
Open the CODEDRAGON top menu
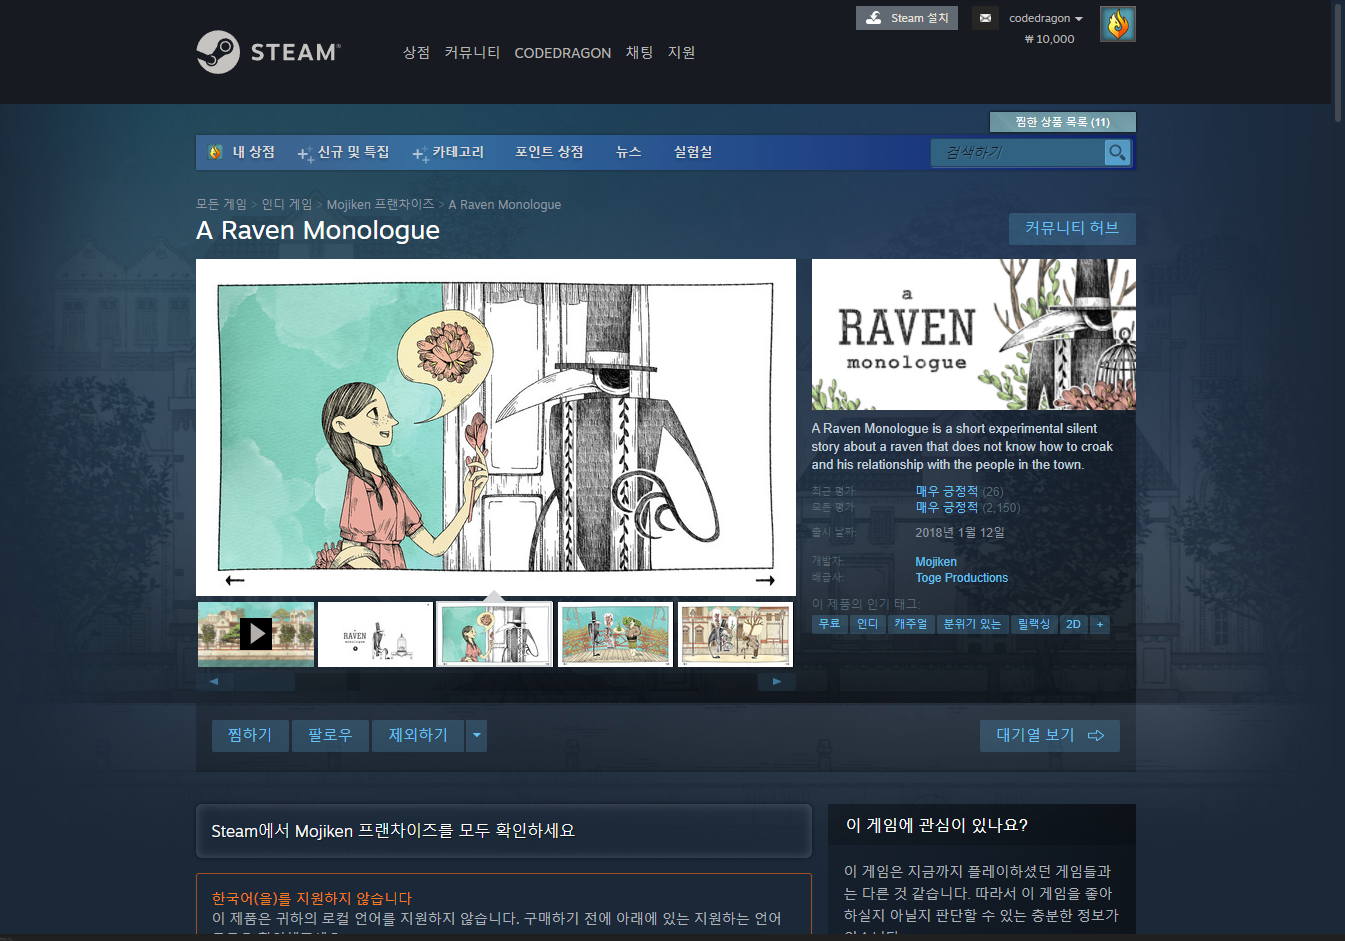563,53
